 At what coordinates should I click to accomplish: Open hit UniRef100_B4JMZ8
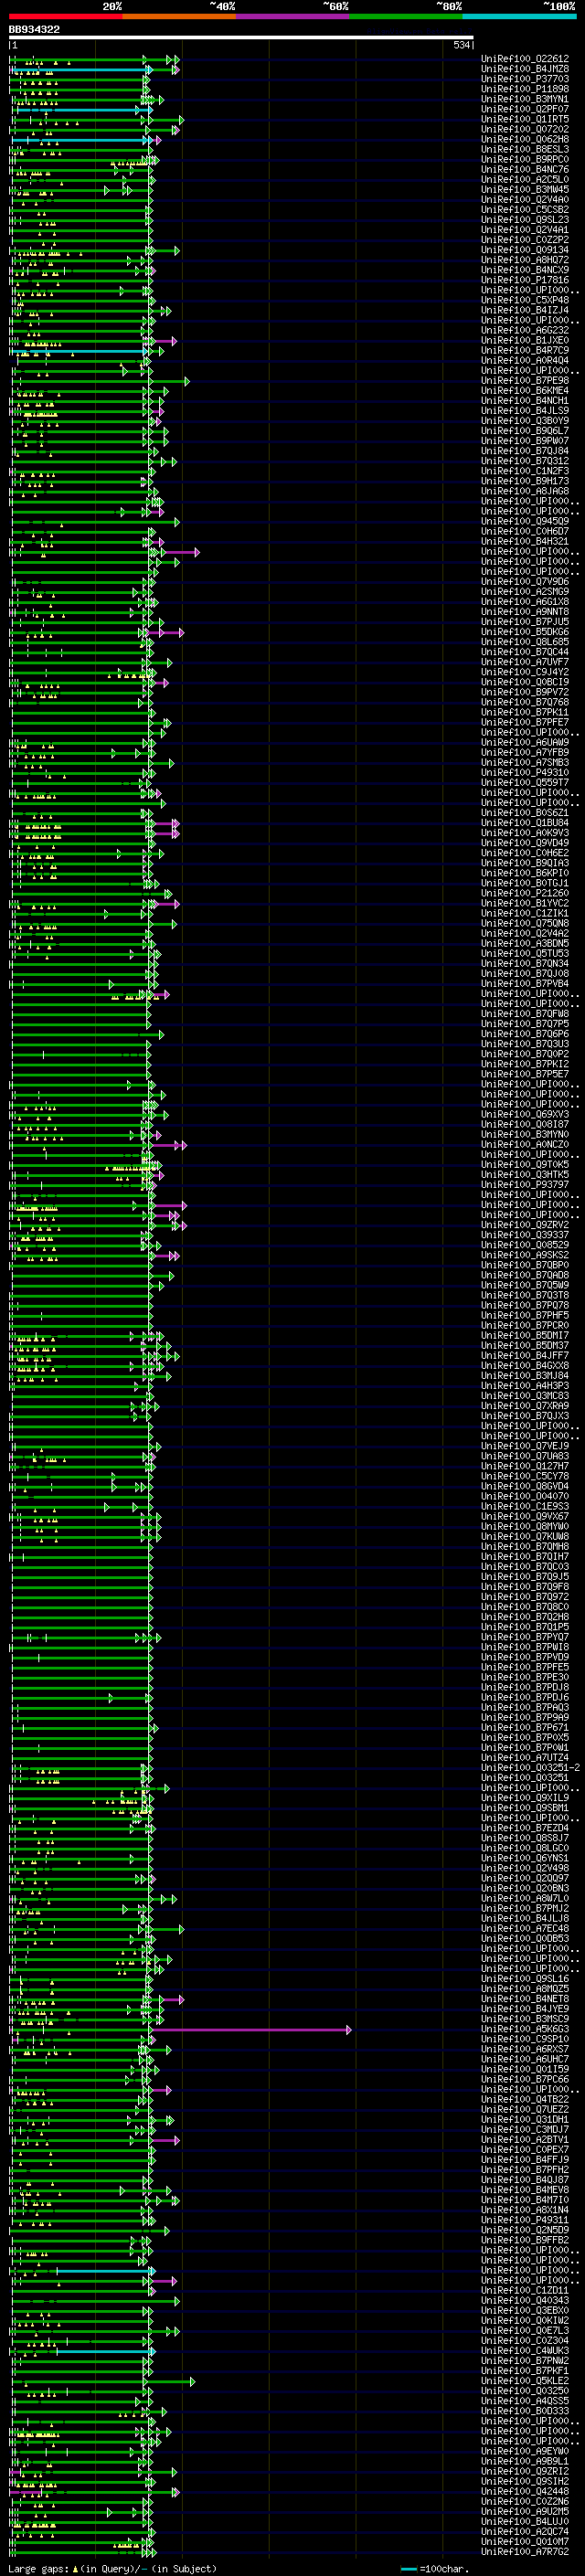click(x=525, y=69)
